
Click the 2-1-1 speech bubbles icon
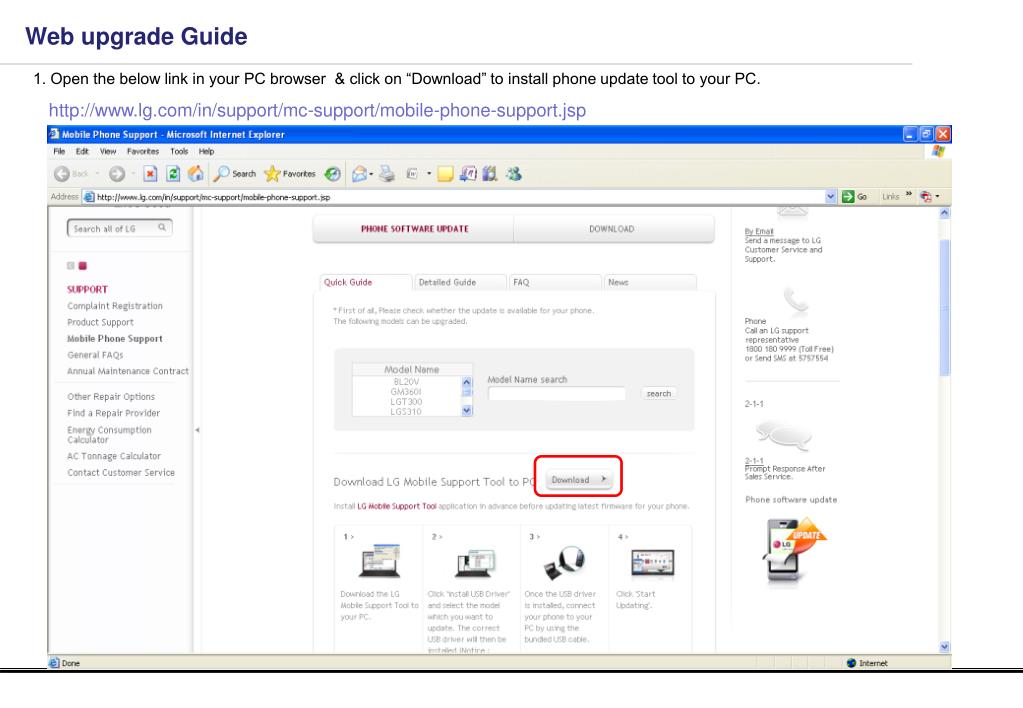coord(783,435)
